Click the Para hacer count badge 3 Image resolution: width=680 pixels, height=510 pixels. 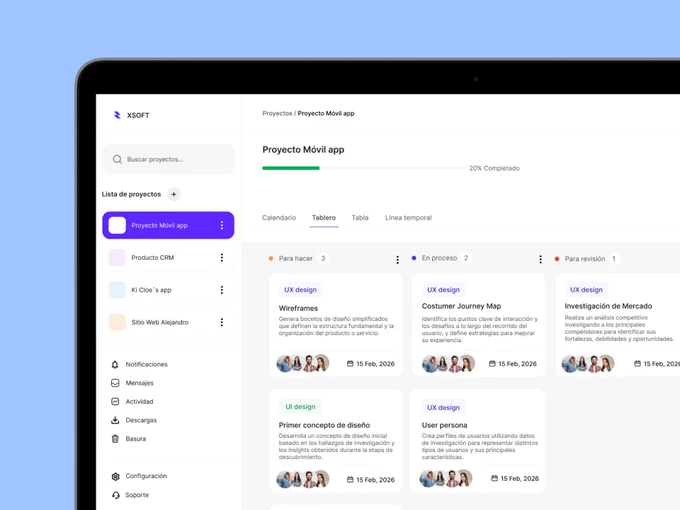point(323,258)
